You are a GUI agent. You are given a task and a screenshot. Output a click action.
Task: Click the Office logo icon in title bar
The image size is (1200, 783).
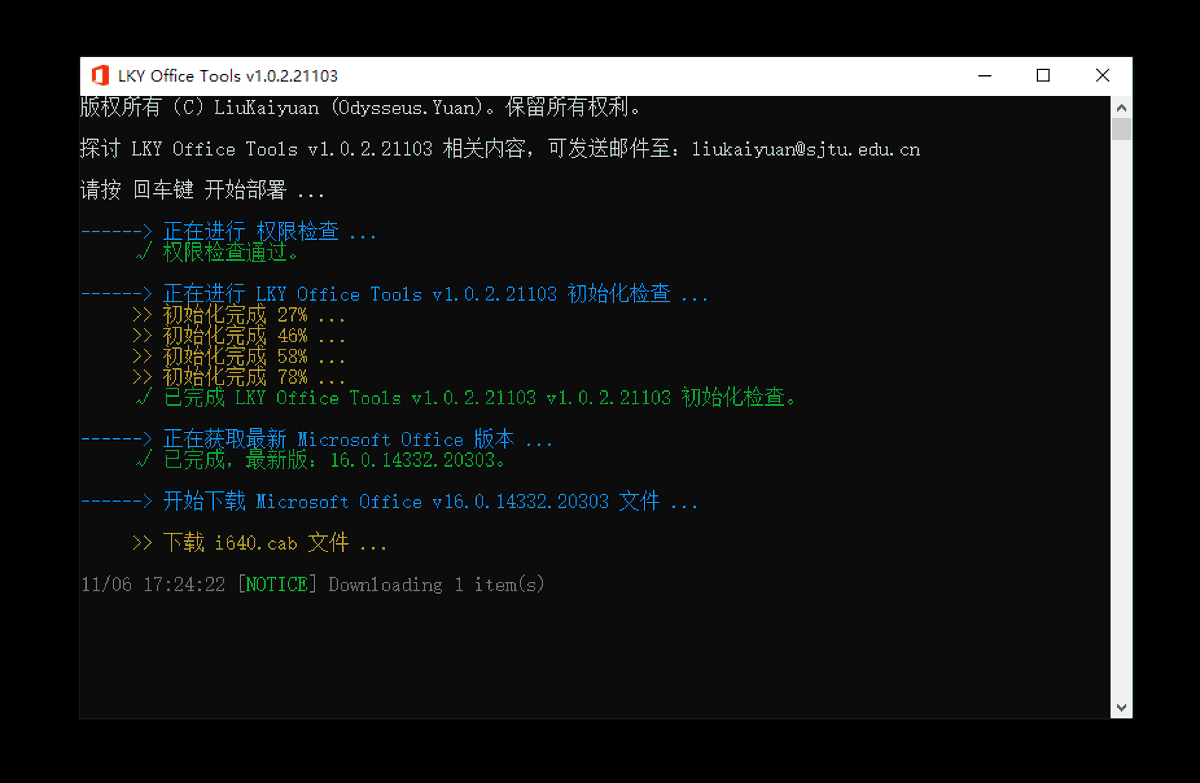pyautogui.click(x=100, y=76)
